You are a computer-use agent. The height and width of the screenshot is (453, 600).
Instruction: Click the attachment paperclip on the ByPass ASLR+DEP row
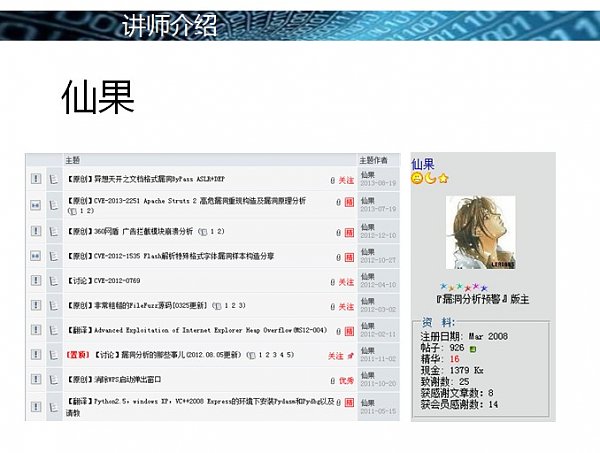coord(333,180)
